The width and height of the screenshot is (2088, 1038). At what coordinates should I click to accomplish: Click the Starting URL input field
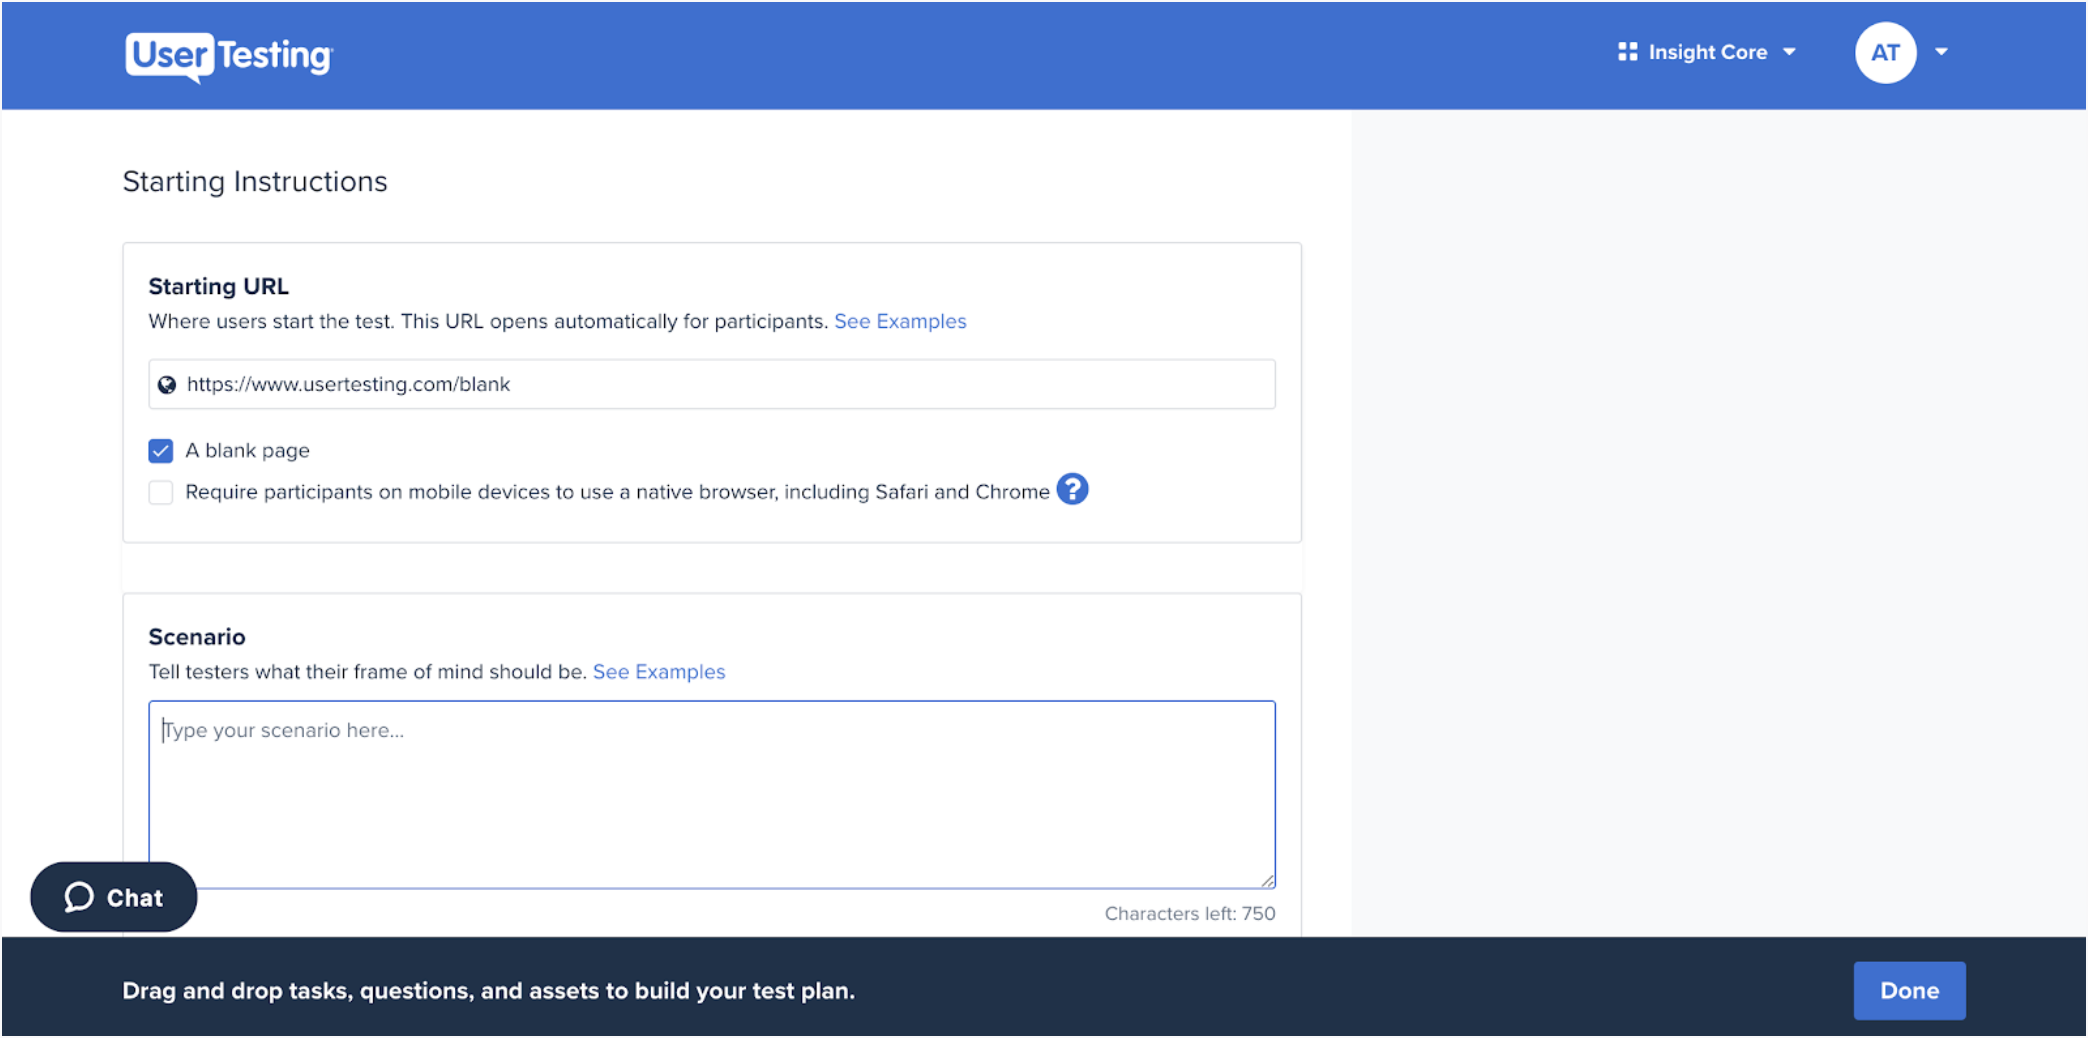[711, 384]
